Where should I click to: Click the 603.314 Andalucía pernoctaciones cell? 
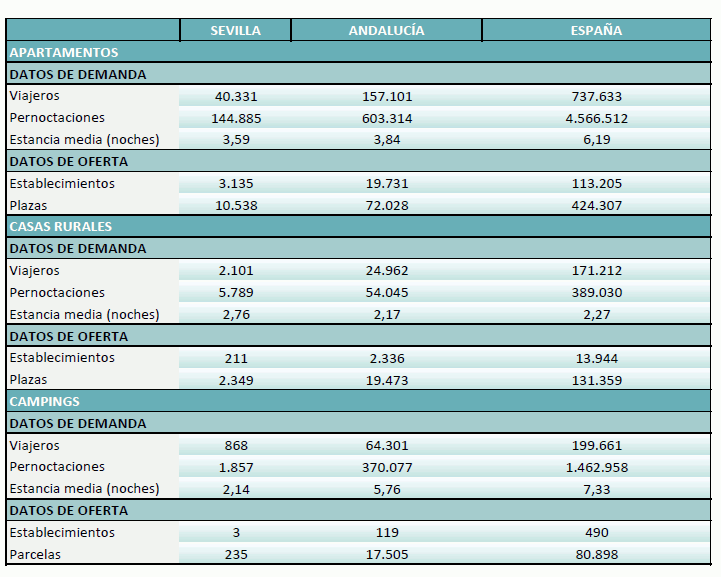(386, 118)
